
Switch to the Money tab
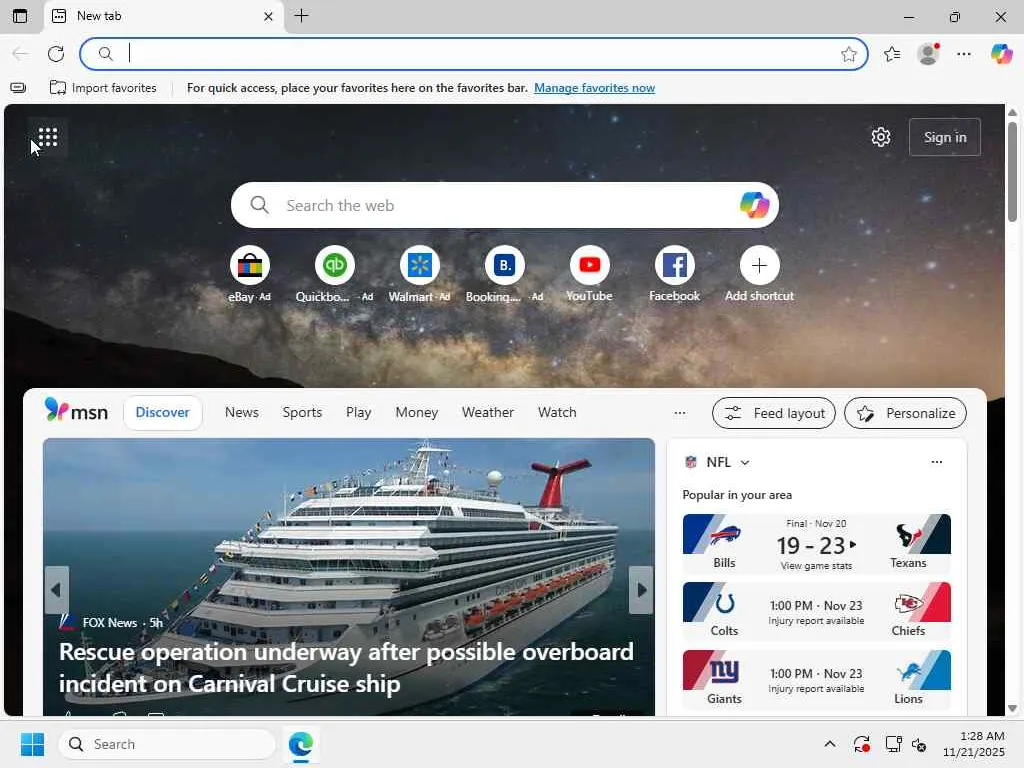417,412
